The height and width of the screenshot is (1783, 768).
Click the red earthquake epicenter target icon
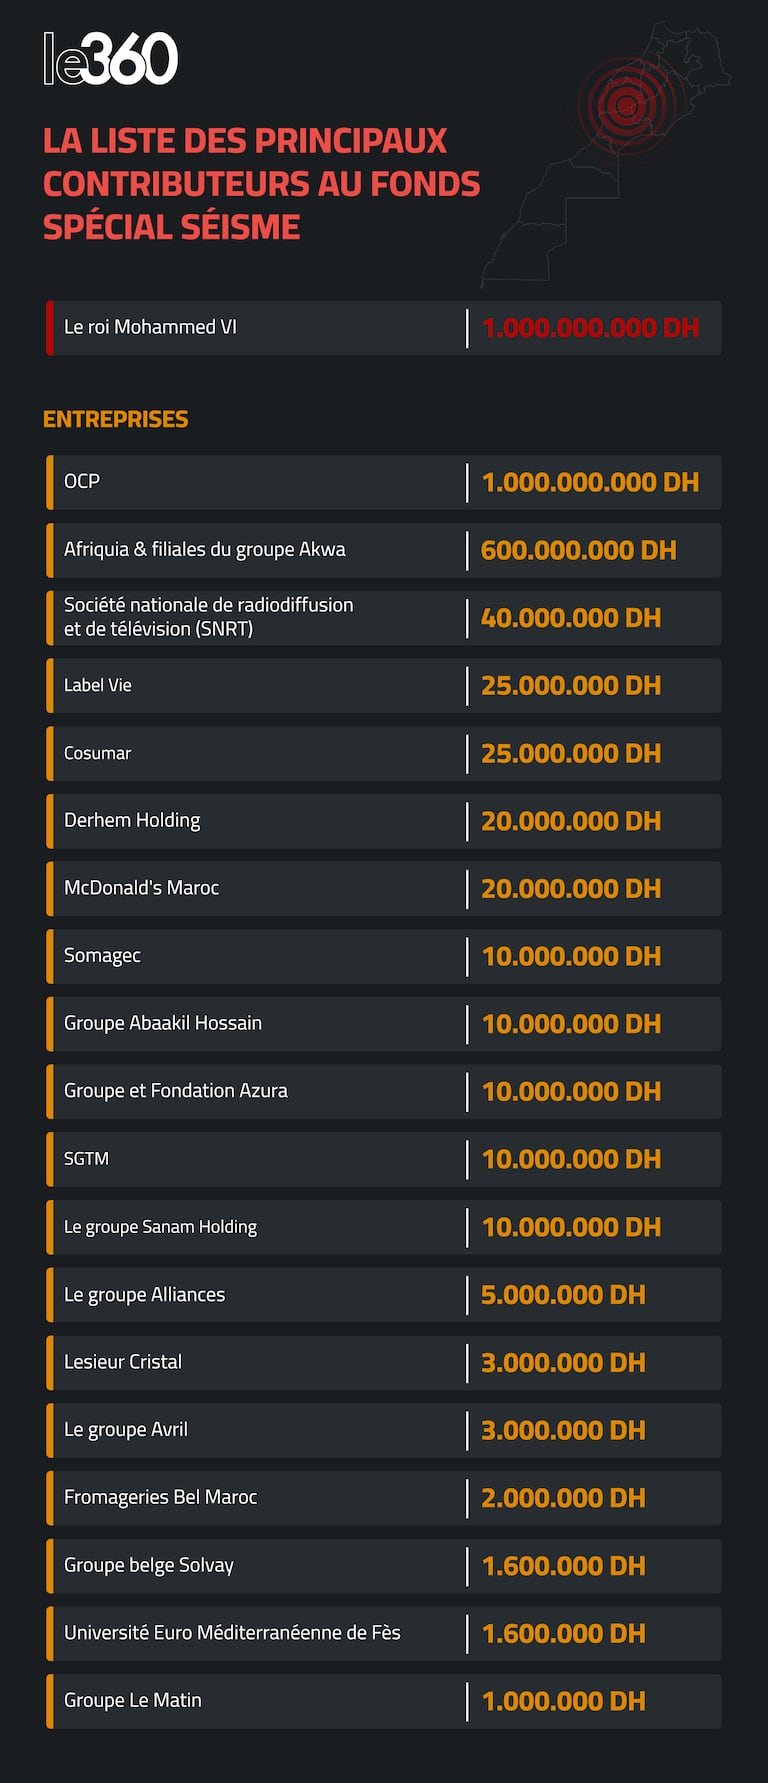coord(627,104)
